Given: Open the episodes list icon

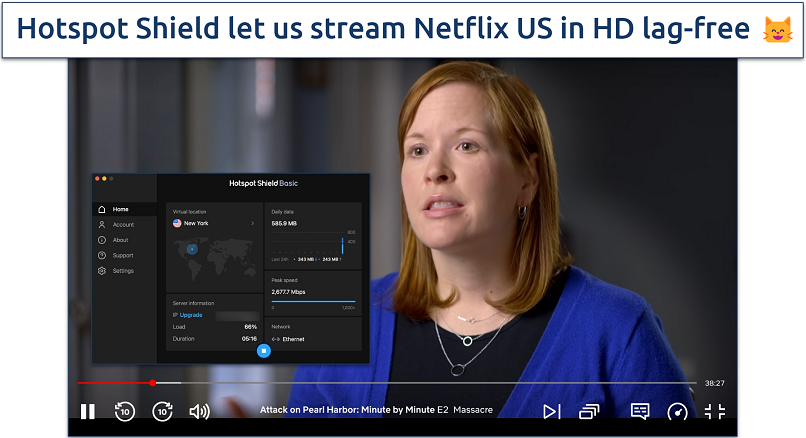Looking at the screenshot, I should (x=589, y=411).
